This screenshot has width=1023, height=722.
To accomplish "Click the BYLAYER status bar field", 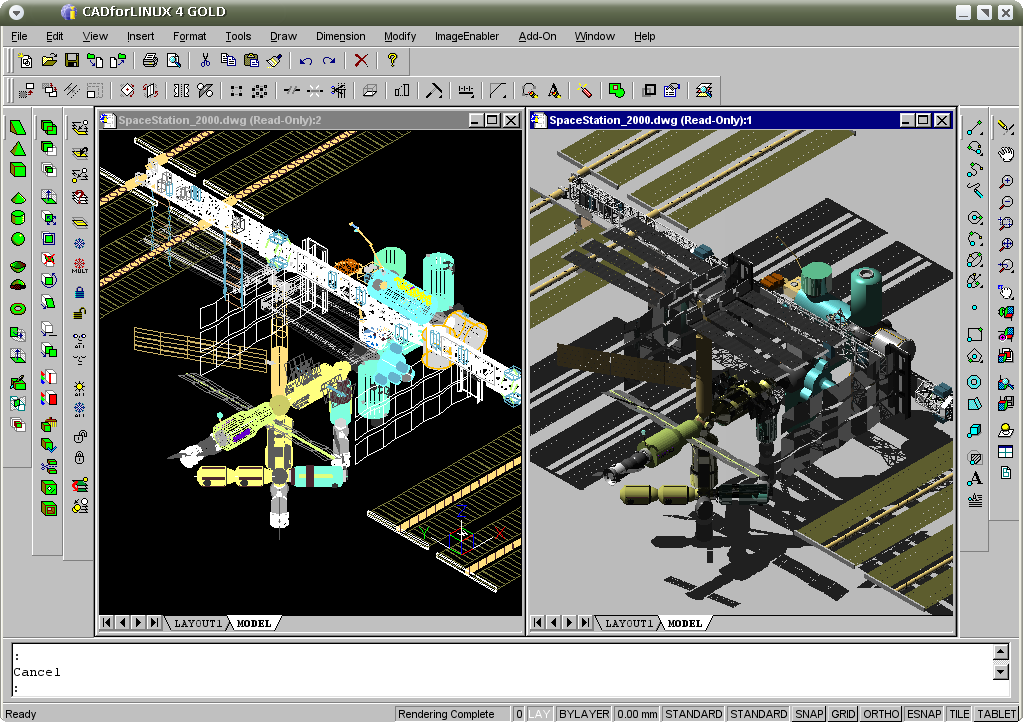I will click(x=584, y=714).
